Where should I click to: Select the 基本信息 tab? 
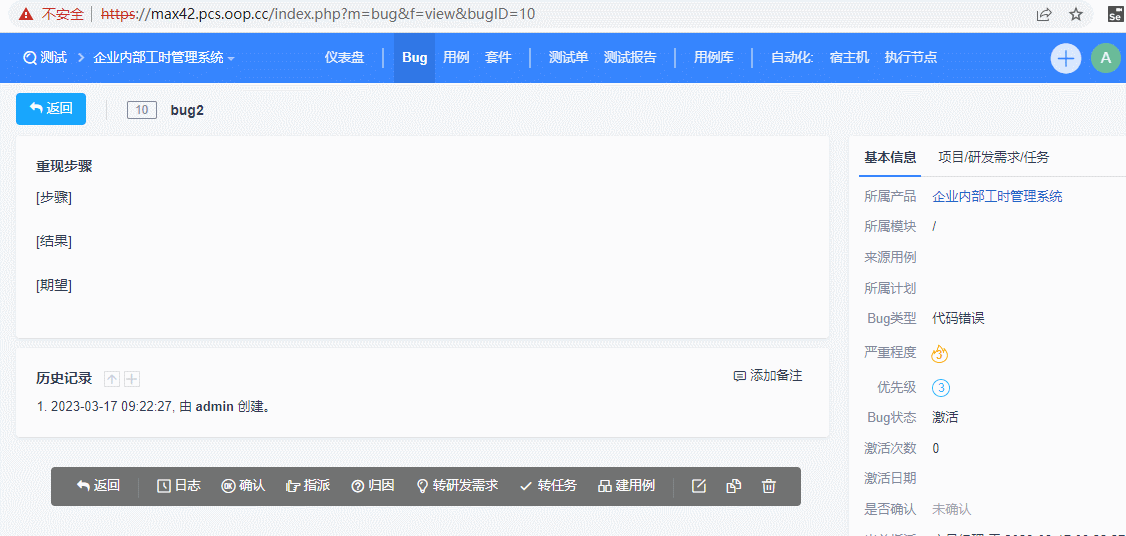point(890,157)
